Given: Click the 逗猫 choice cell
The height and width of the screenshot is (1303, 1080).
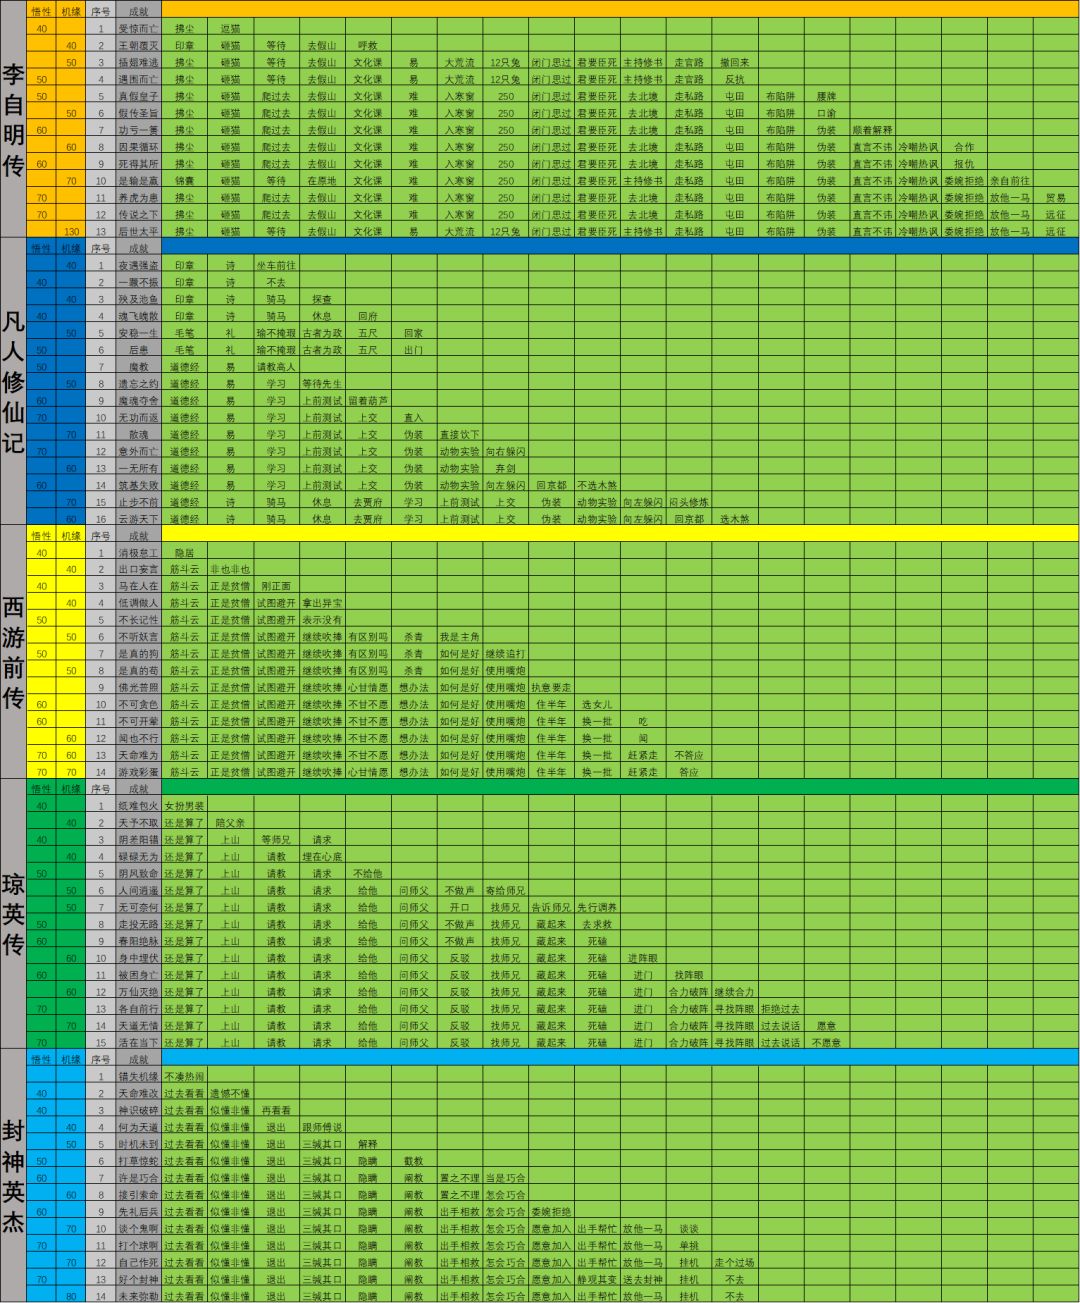Looking at the screenshot, I should (x=230, y=29).
